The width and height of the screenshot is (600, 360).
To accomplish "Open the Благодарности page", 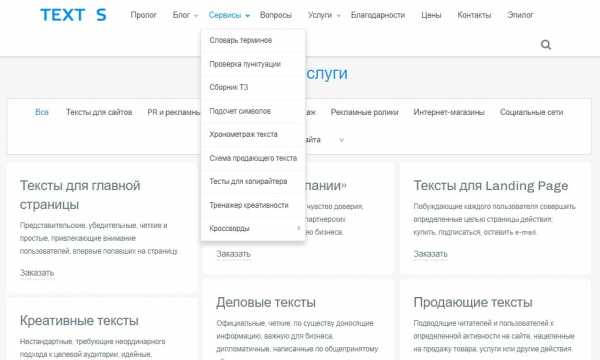I will click(x=378, y=15).
